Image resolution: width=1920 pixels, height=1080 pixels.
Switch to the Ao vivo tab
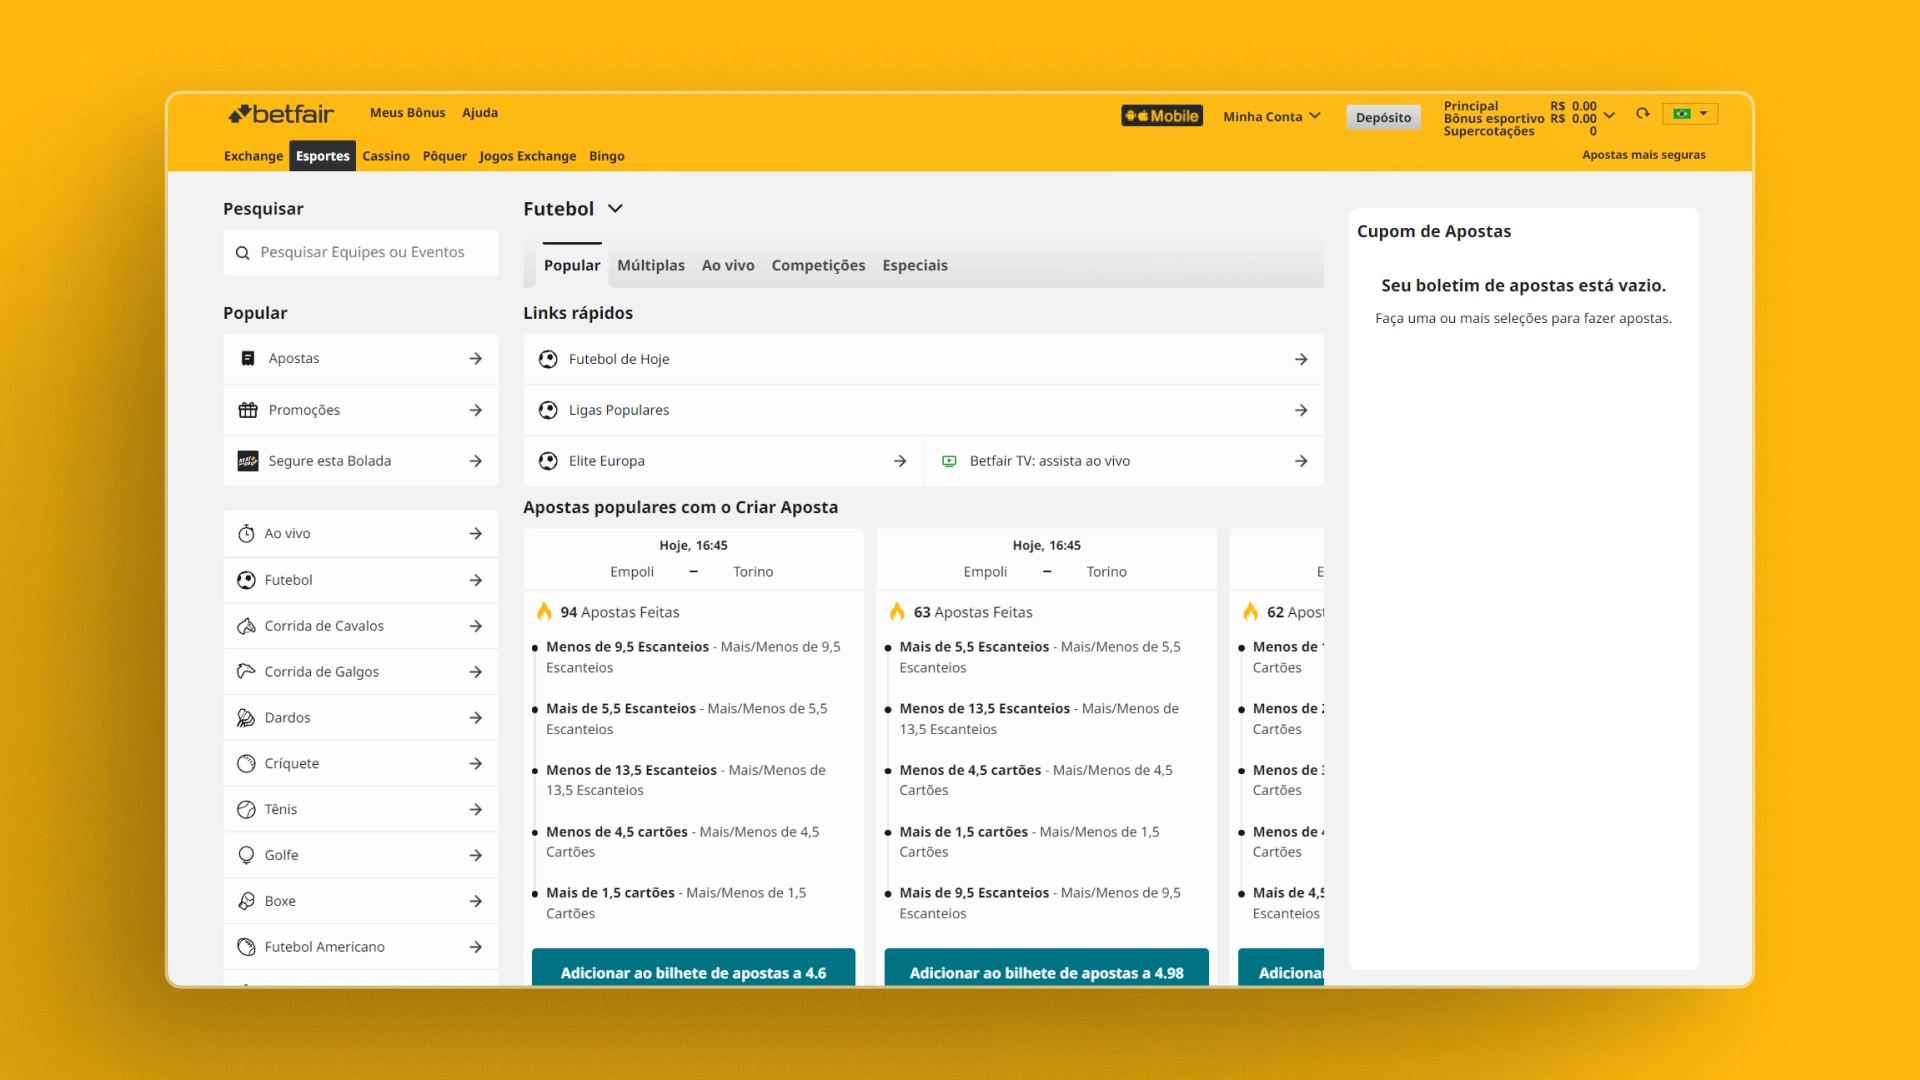[x=728, y=265]
